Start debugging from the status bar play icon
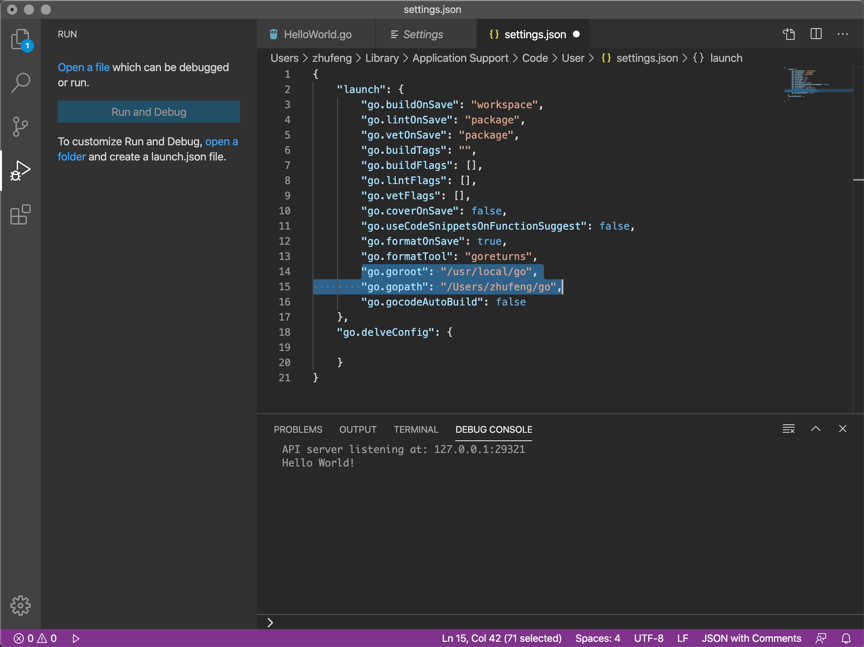Screen dimensions: 864x647 [76, 638]
